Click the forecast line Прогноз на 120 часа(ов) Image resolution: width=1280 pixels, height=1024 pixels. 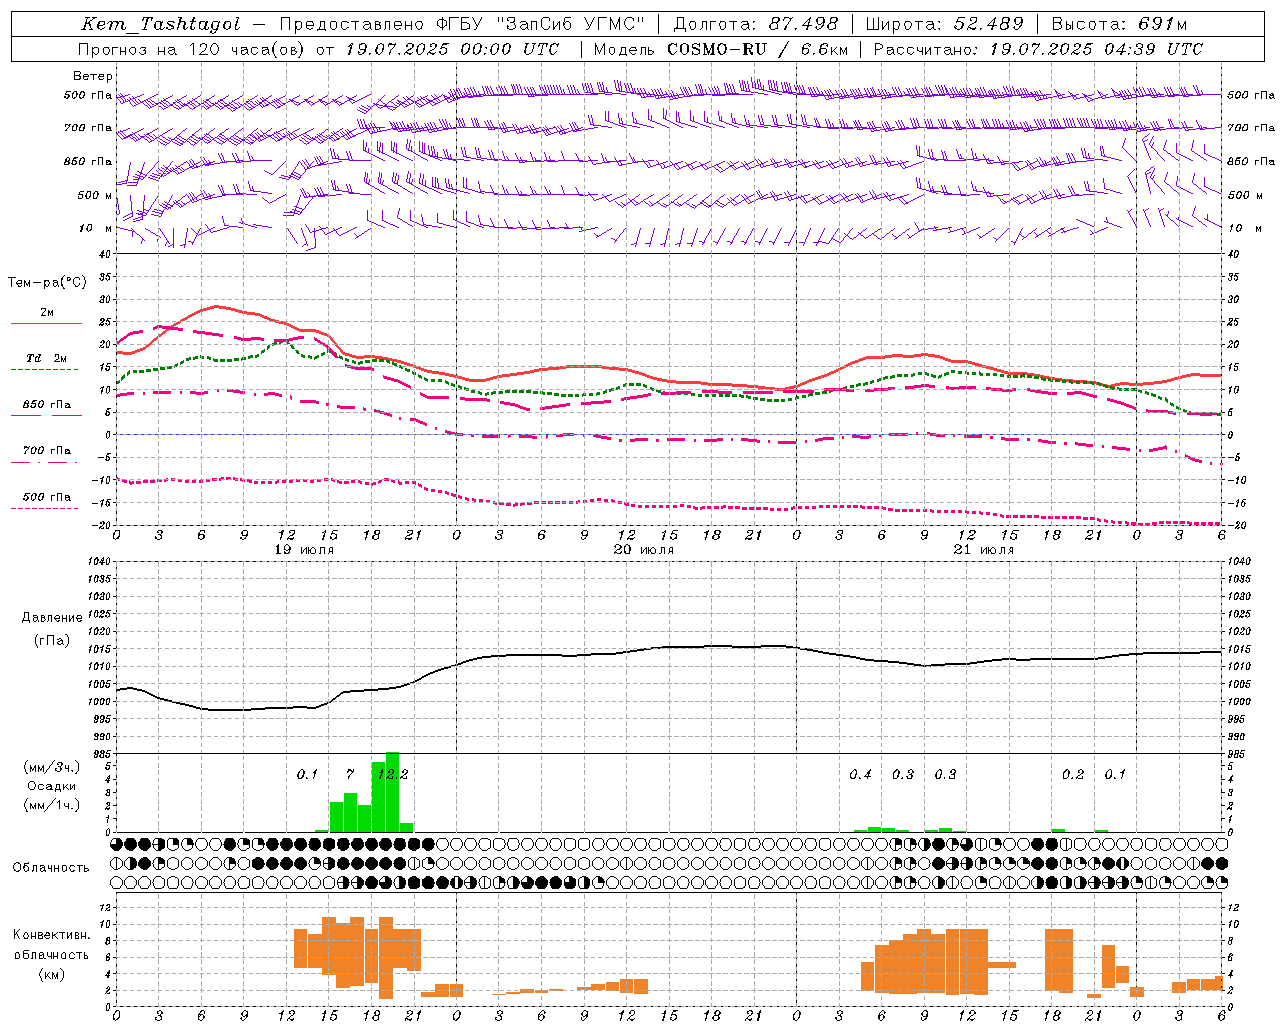click(x=192, y=49)
